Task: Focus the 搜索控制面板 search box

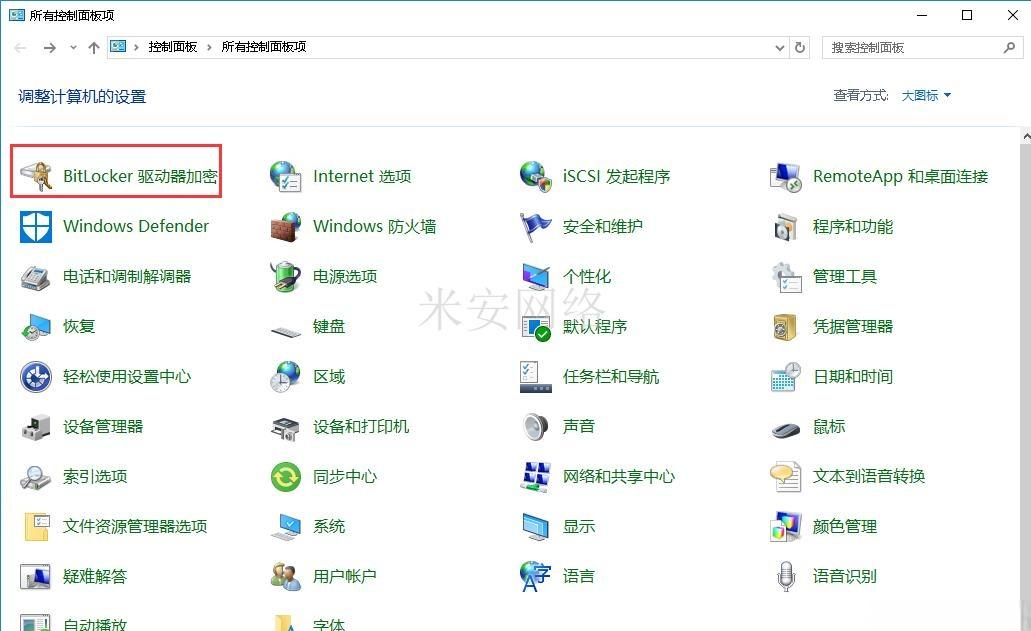Action: tap(922, 47)
